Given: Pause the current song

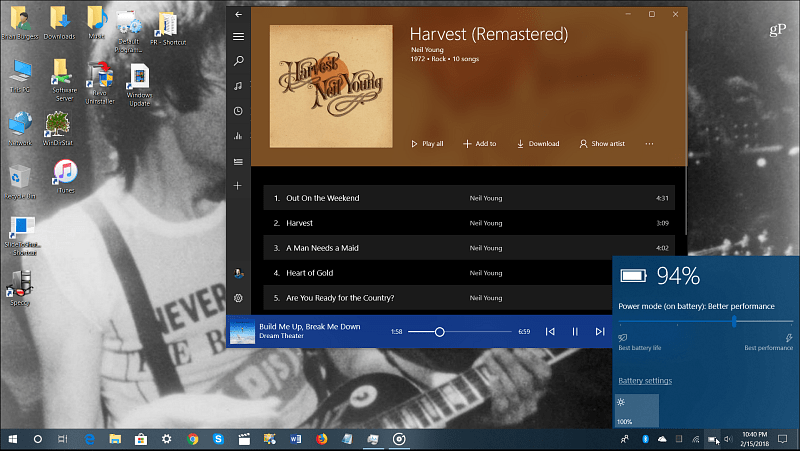Looking at the screenshot, I should (x=575, y=332).
